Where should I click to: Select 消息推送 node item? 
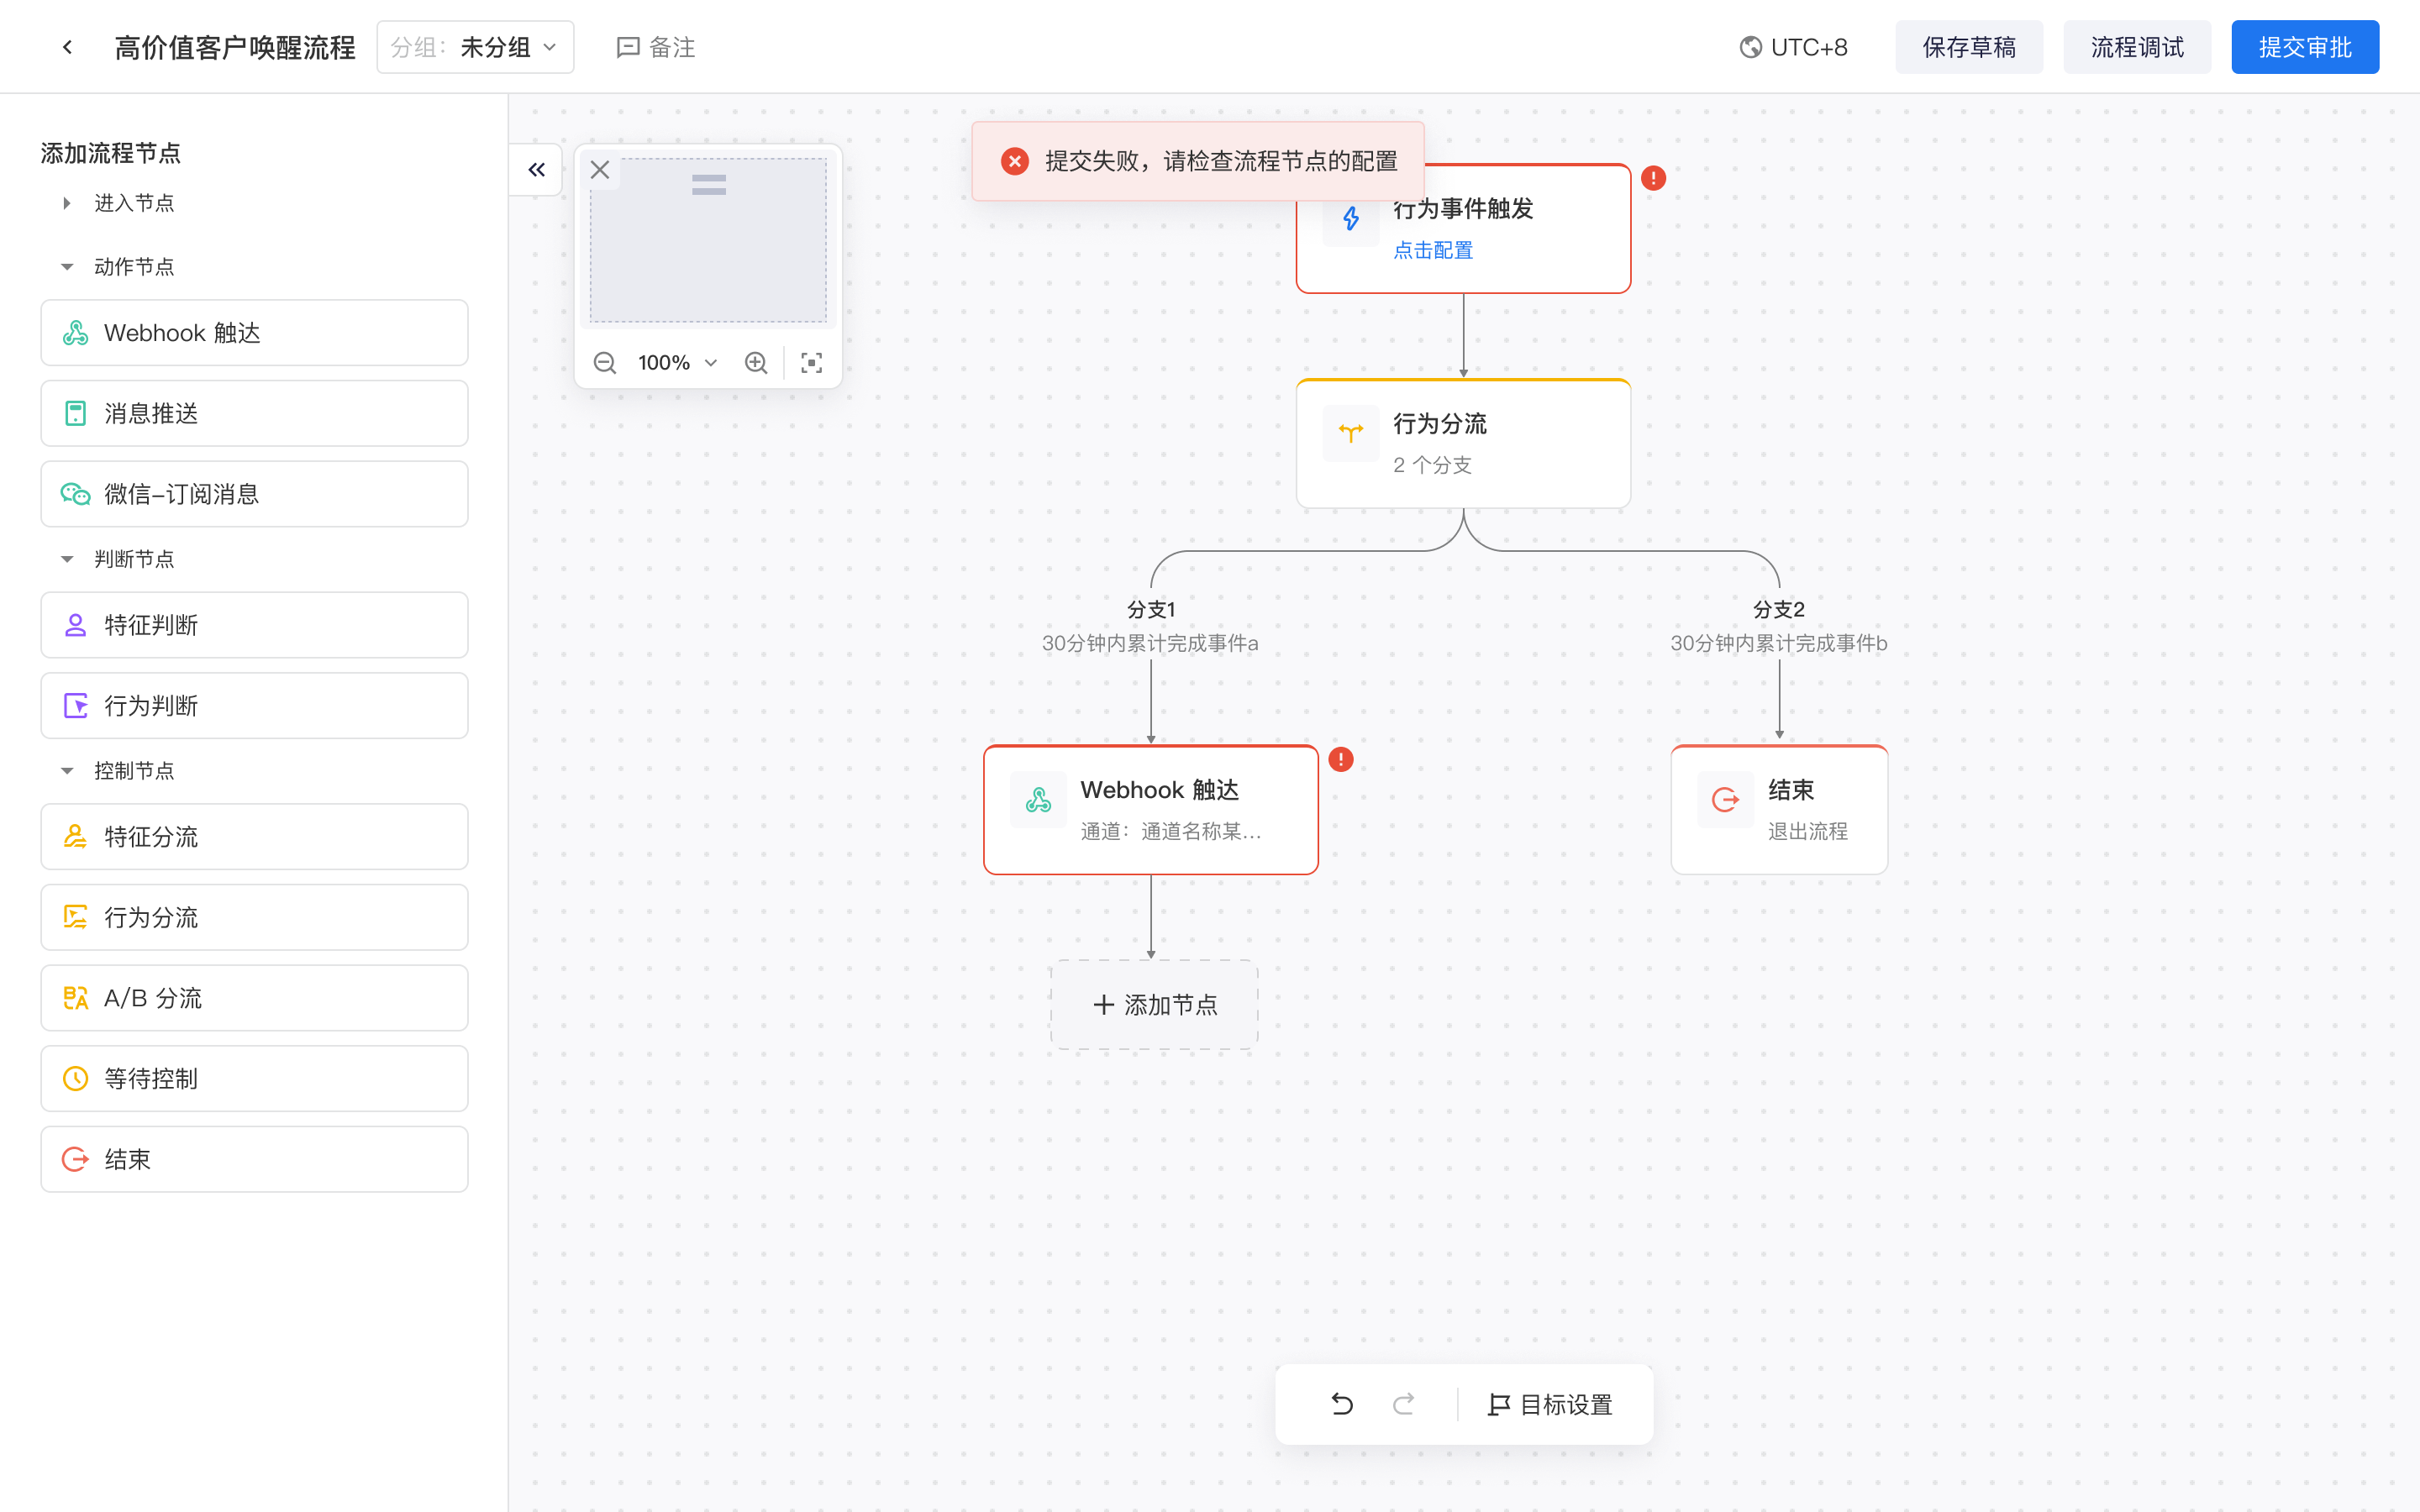point(254,413)
